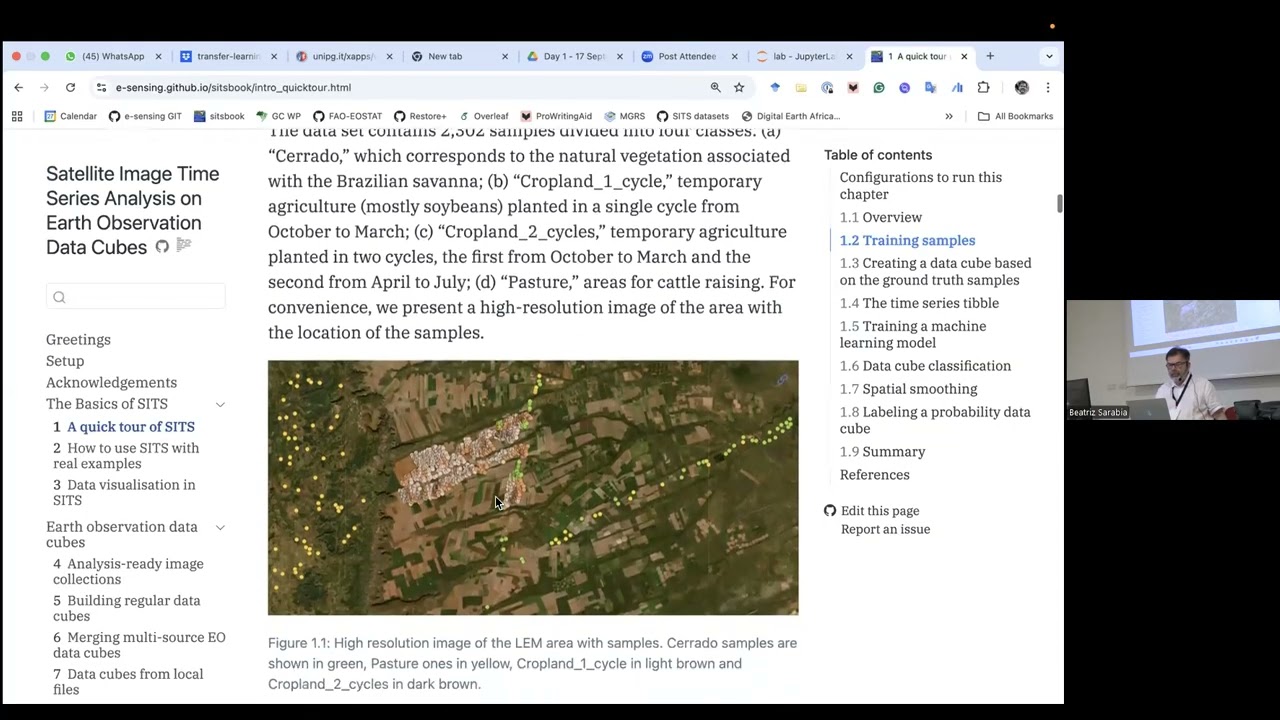Collapse The Basics of SITS section
The width and height of the screenshot is (1280, 720).
pos(220,404)
